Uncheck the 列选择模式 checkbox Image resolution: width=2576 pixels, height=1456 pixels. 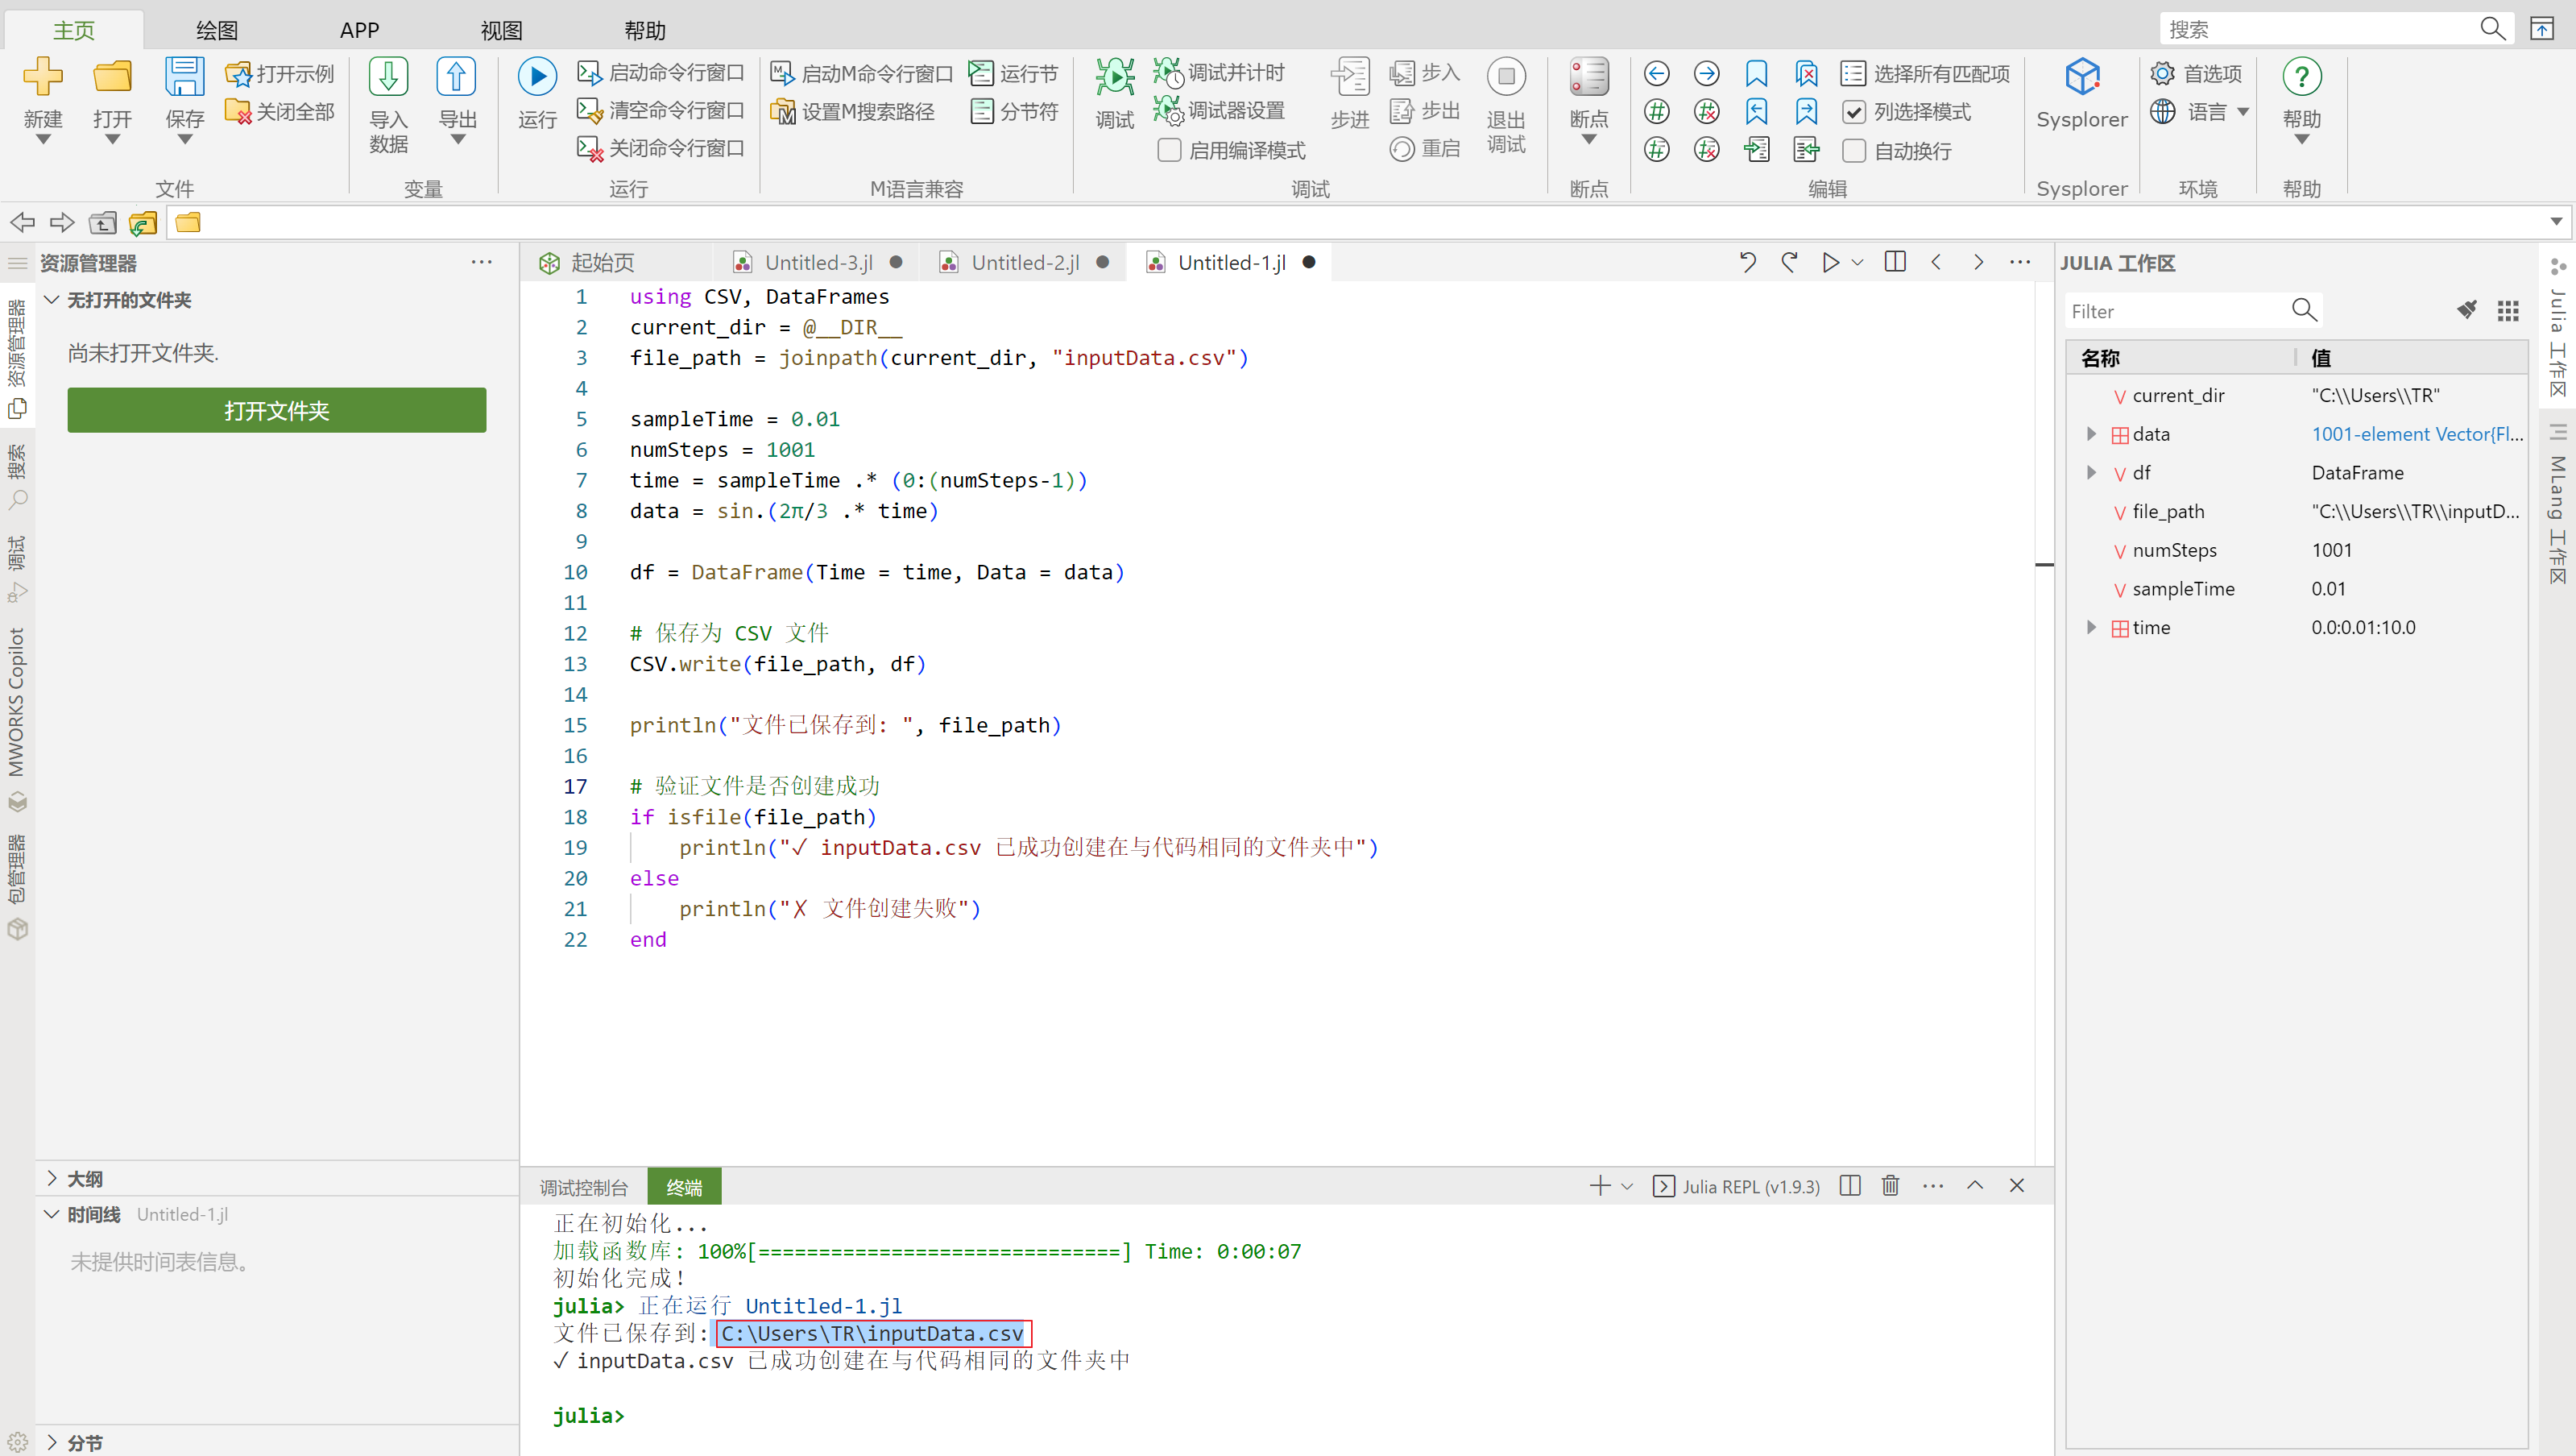[x=1854, y=112]
